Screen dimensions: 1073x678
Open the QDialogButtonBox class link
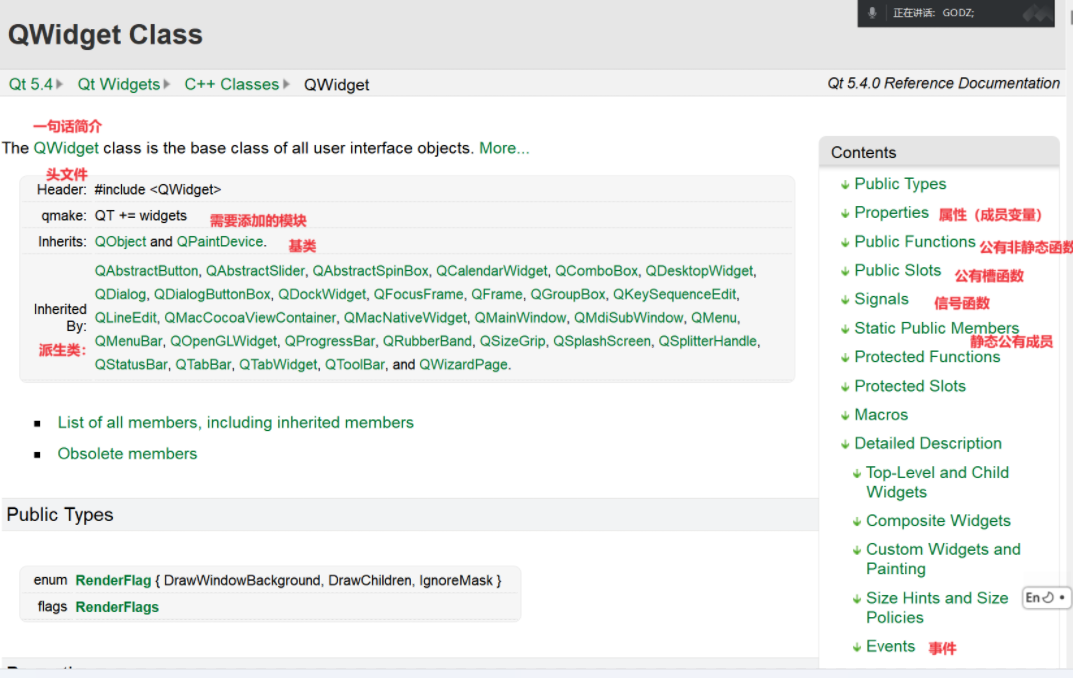click(x=211, y=294)
